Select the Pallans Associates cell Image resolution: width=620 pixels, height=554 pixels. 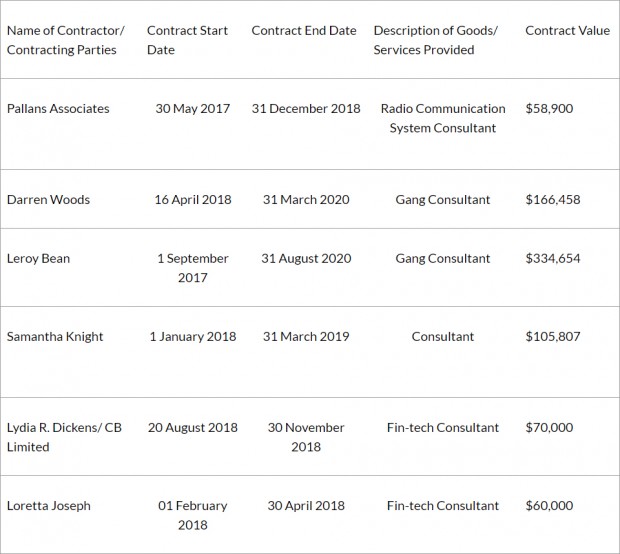coord(58,108)
